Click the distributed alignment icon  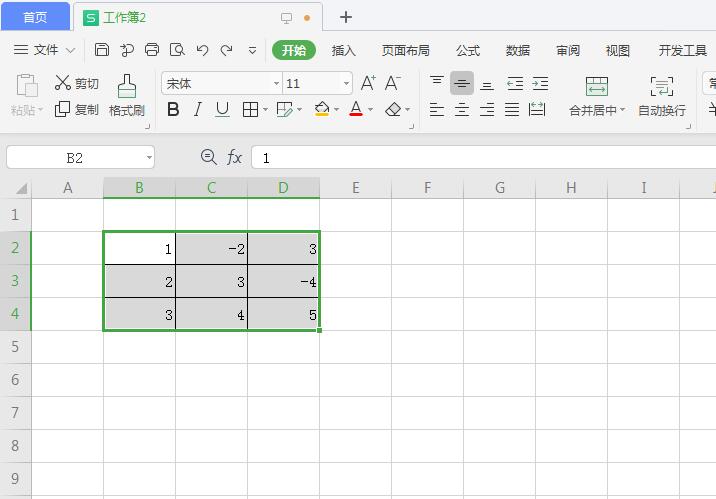coord(537,110)
